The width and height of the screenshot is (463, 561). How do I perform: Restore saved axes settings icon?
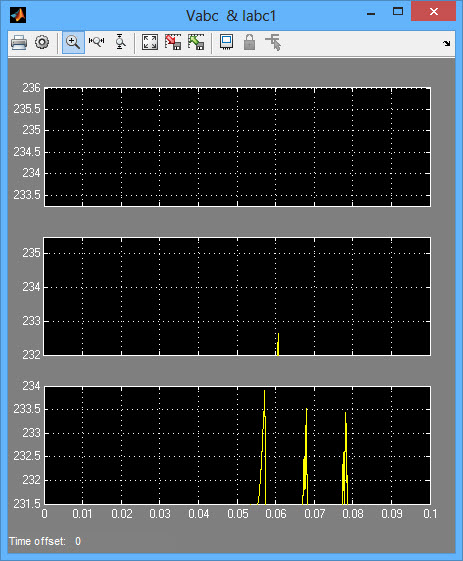pos(196,42)
